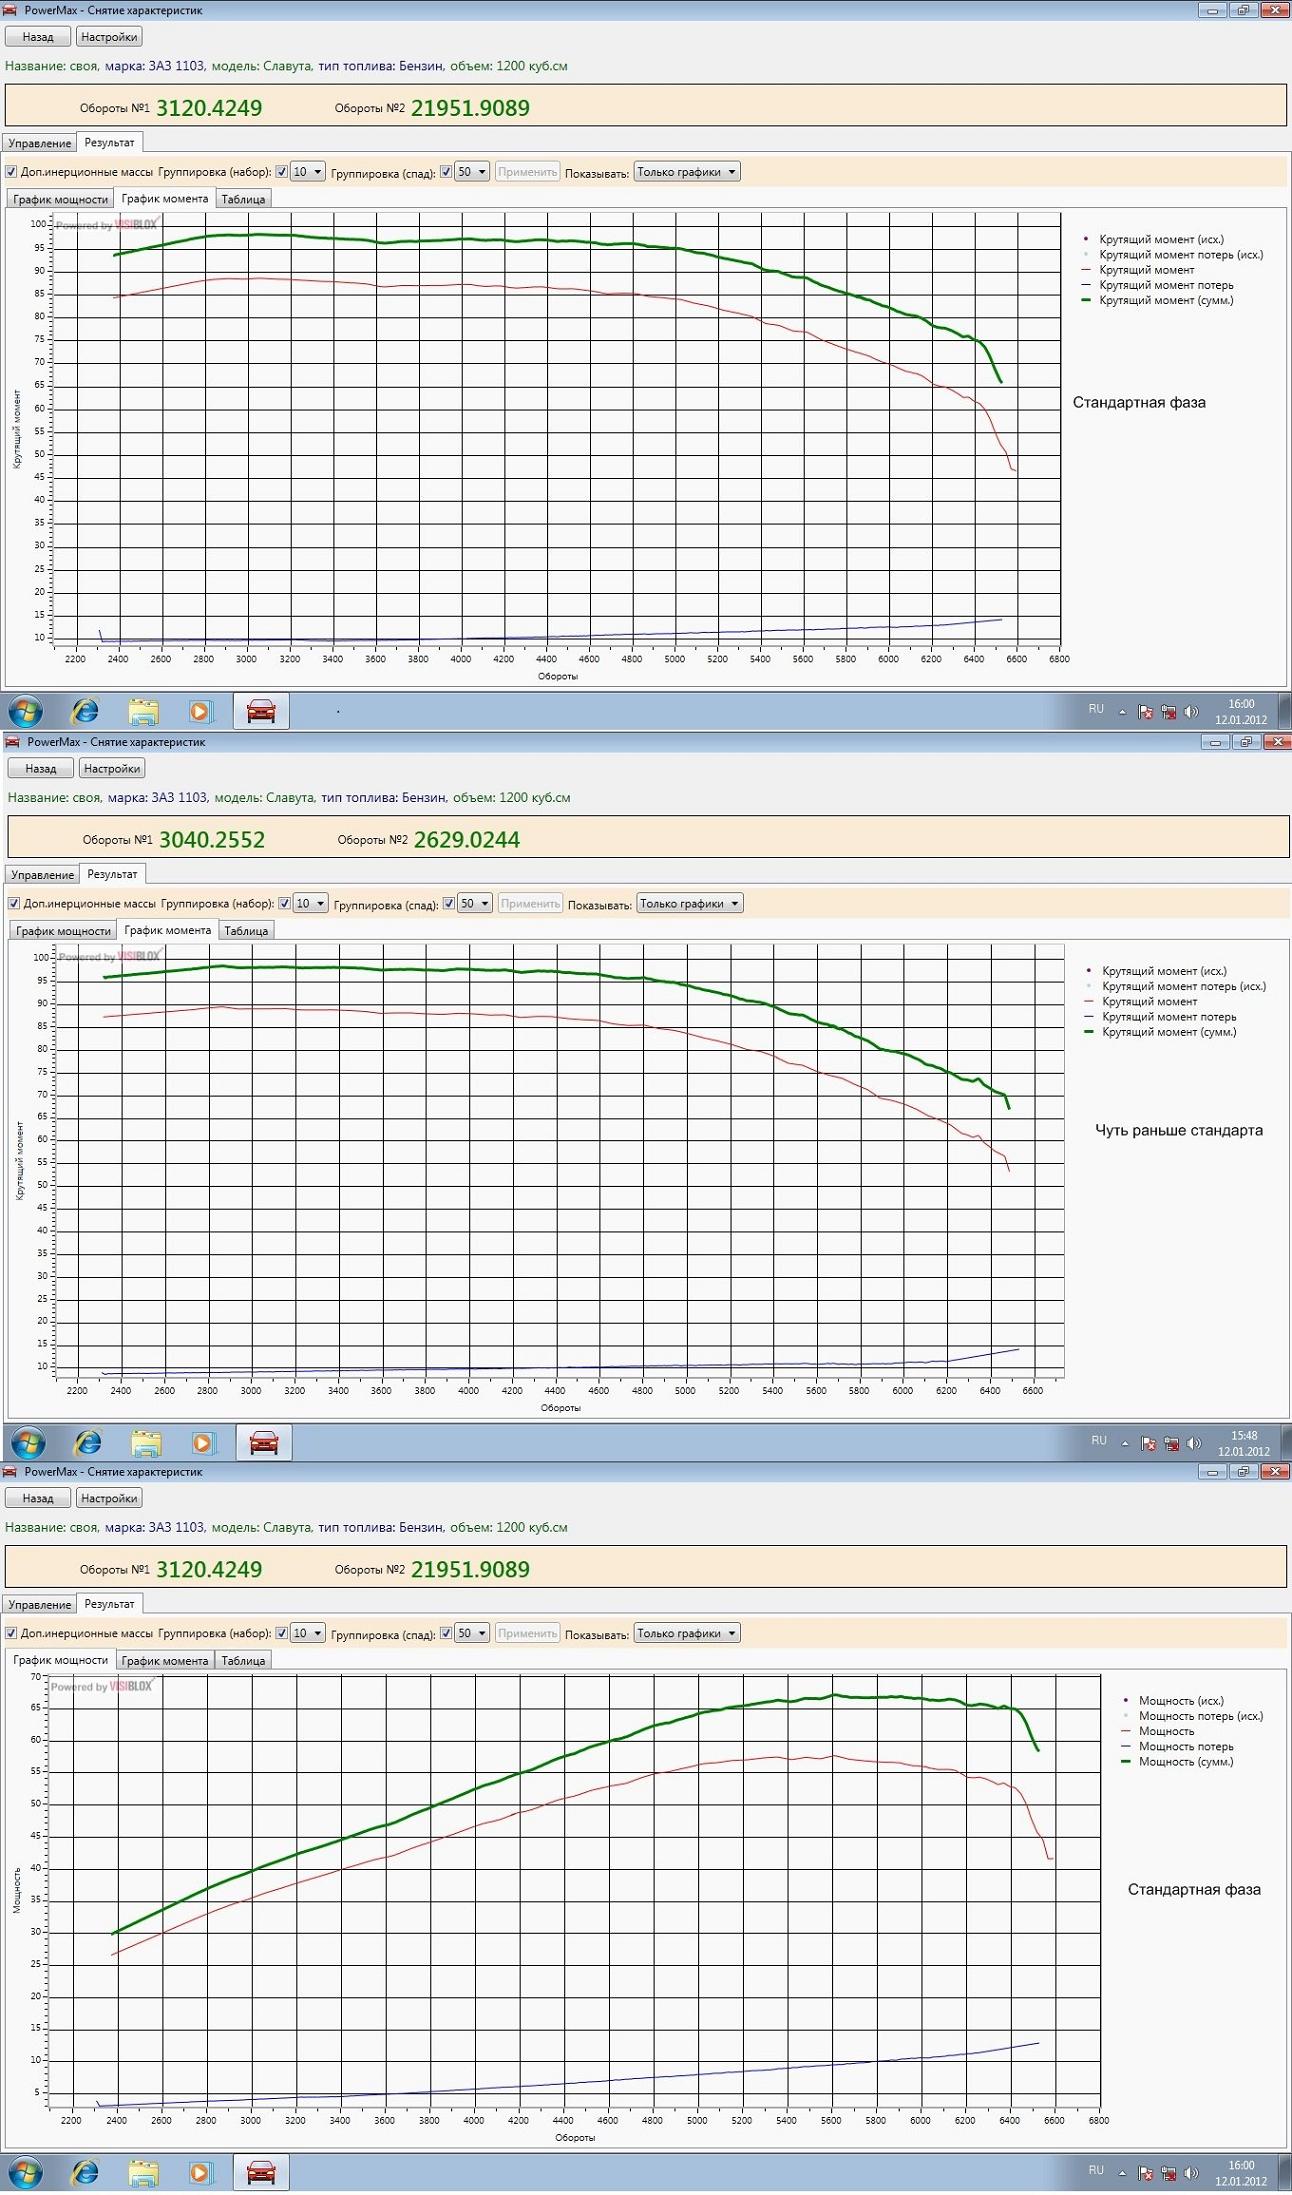Viewport: 1292px width, 2195px height.
Task: Open the 50 grouping dropdown in the 3040.2552 window
Action: pyautogui.click(x=475, y=903)
